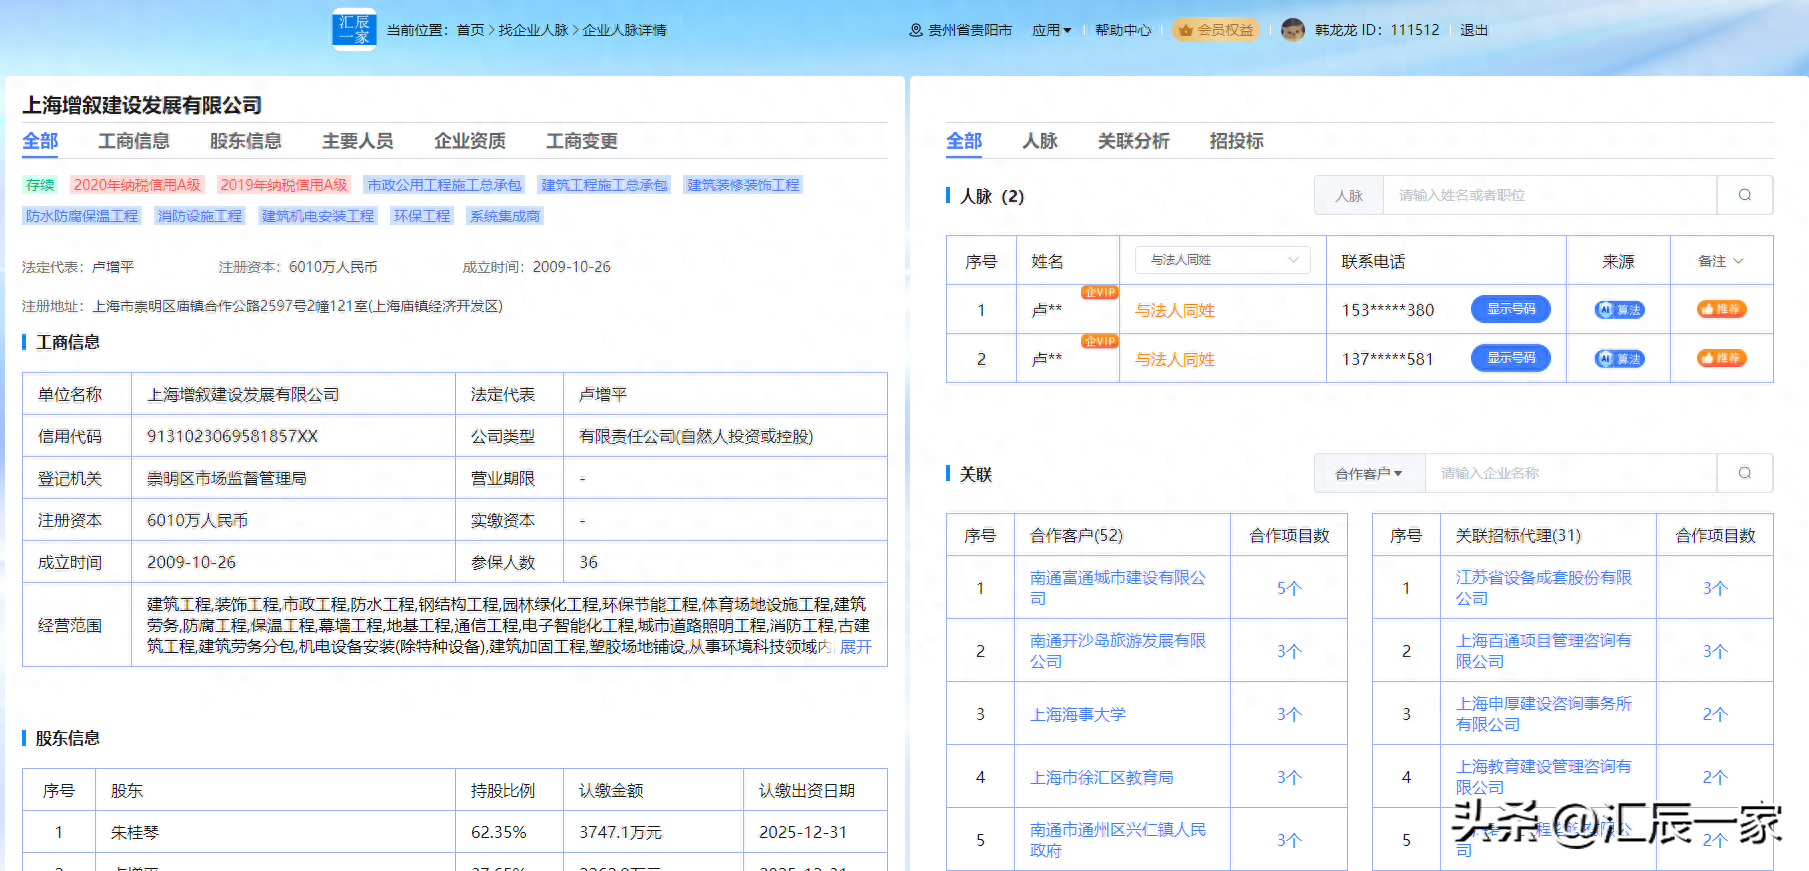Image resolution: width=1809 pixels, height=871 pixels.
Task: Click the 推荐 badge for 153*****380 row
Action: [x=1721, y=309]
